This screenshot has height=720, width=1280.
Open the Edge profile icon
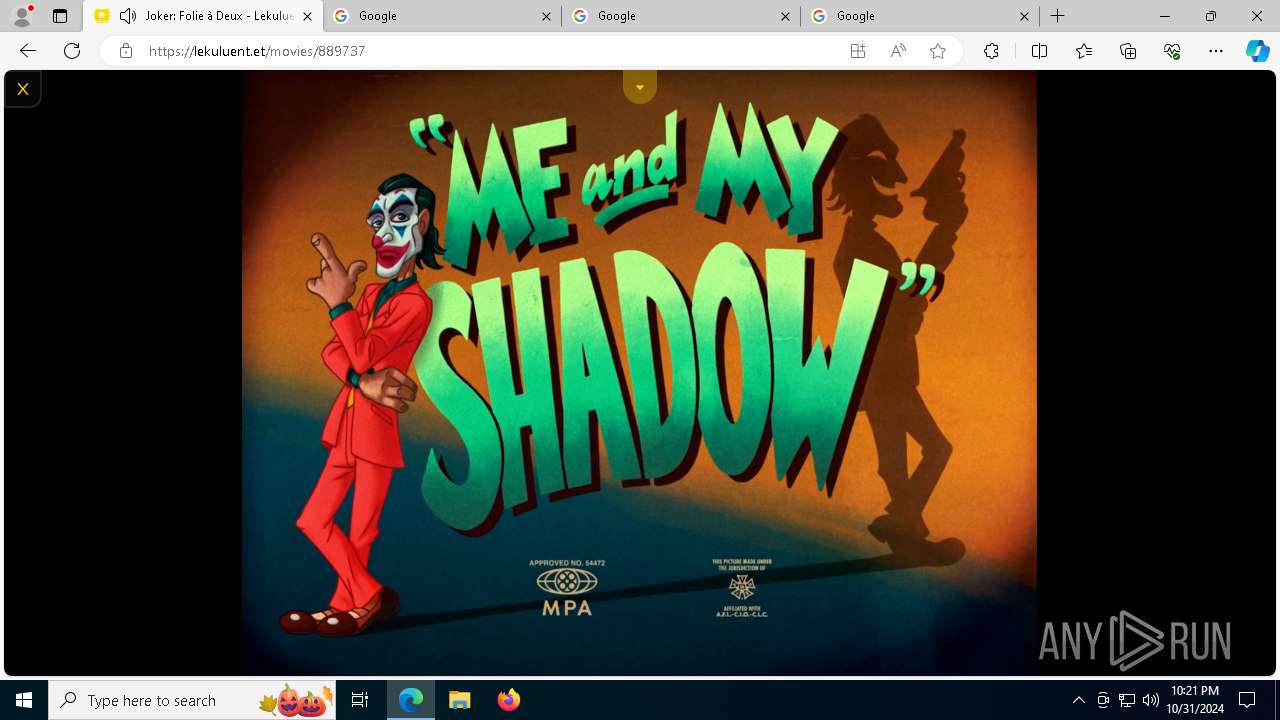click(x=21, y=16)
